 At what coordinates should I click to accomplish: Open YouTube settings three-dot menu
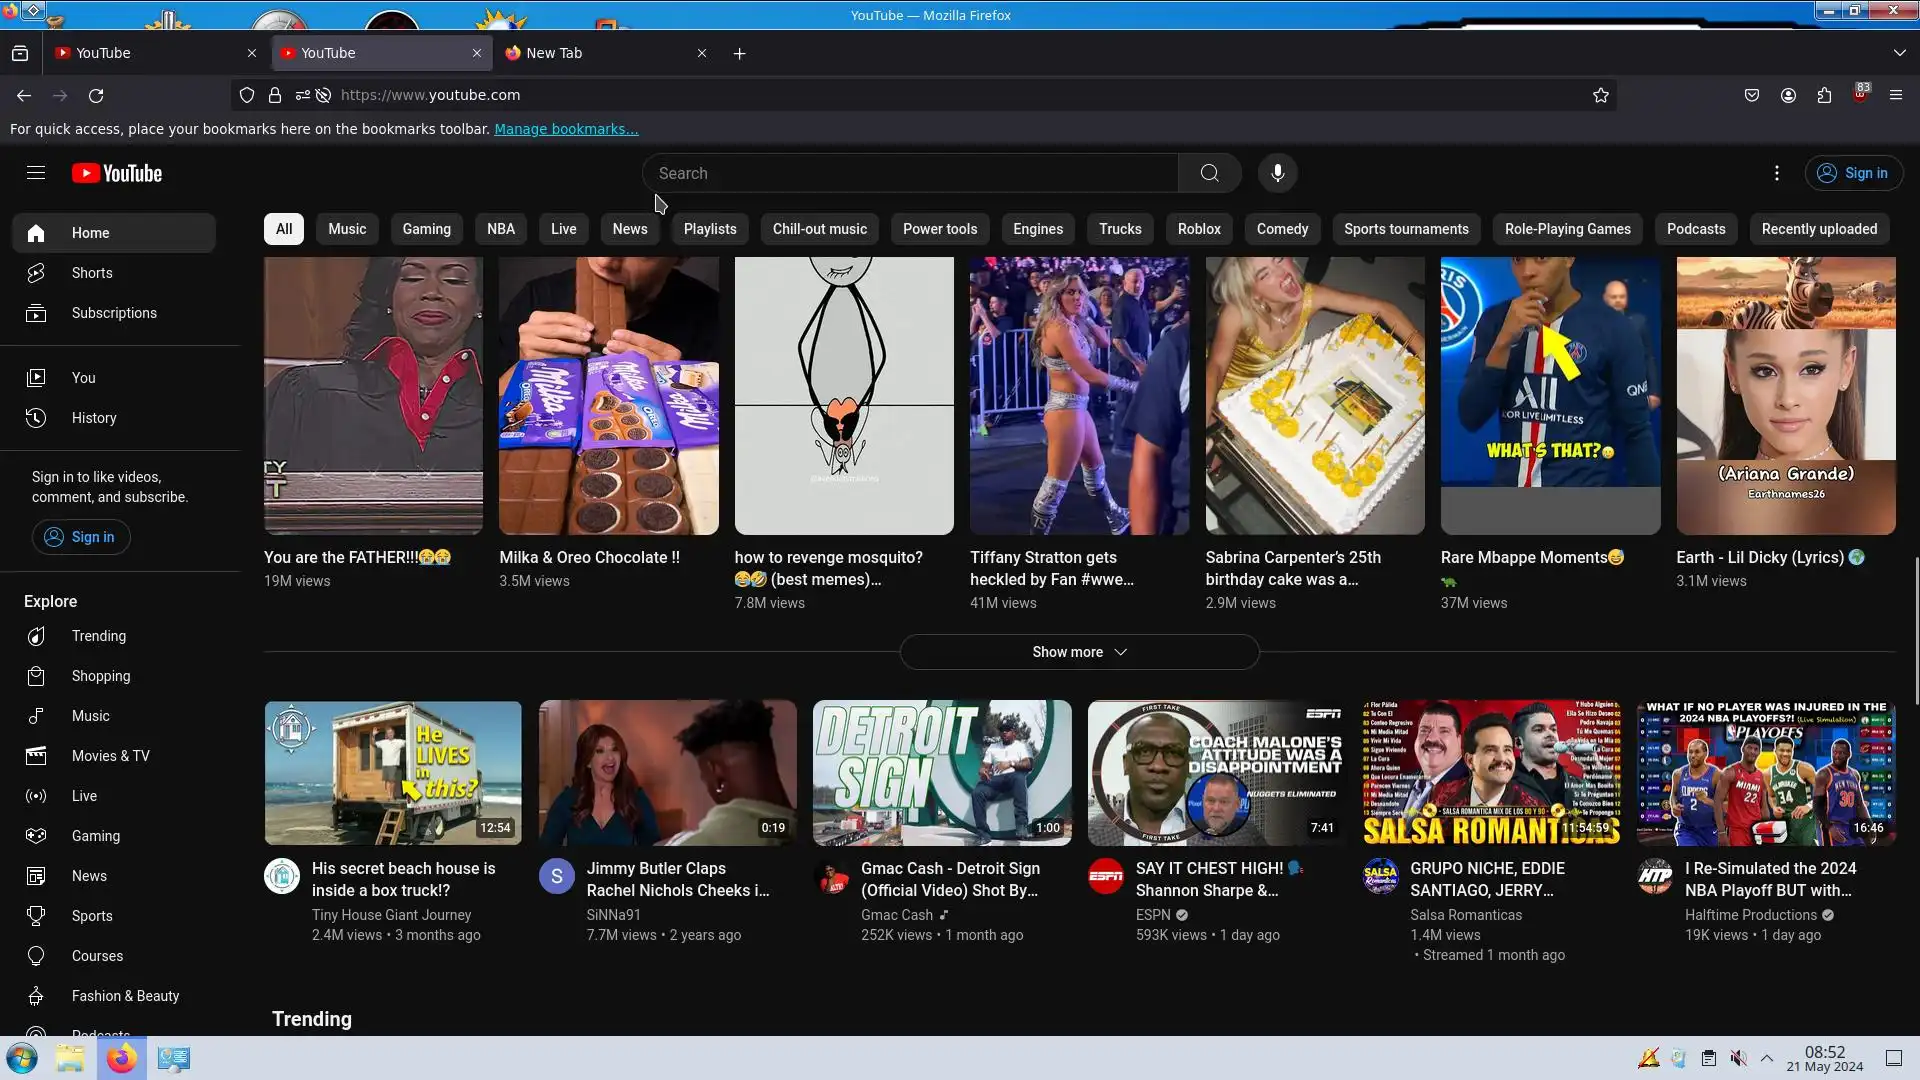coord(1776,173)
